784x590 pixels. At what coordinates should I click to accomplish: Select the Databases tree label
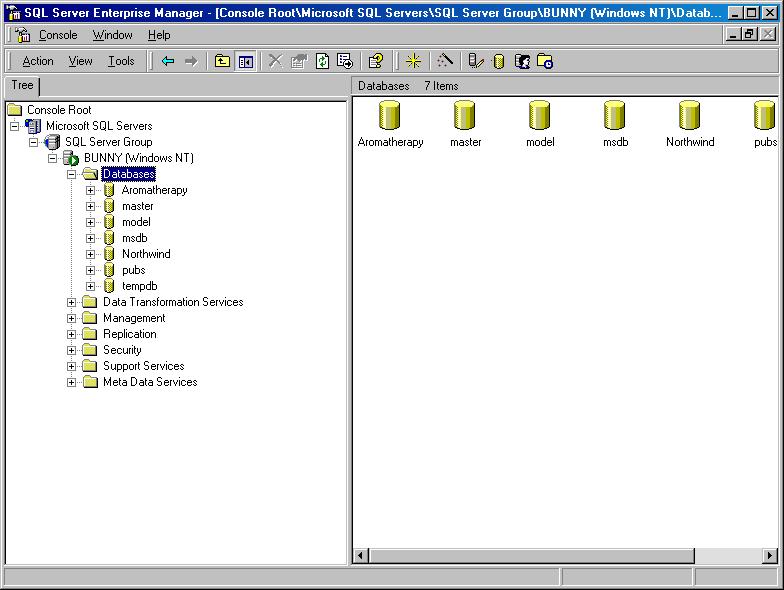click(x=128, y=174)
